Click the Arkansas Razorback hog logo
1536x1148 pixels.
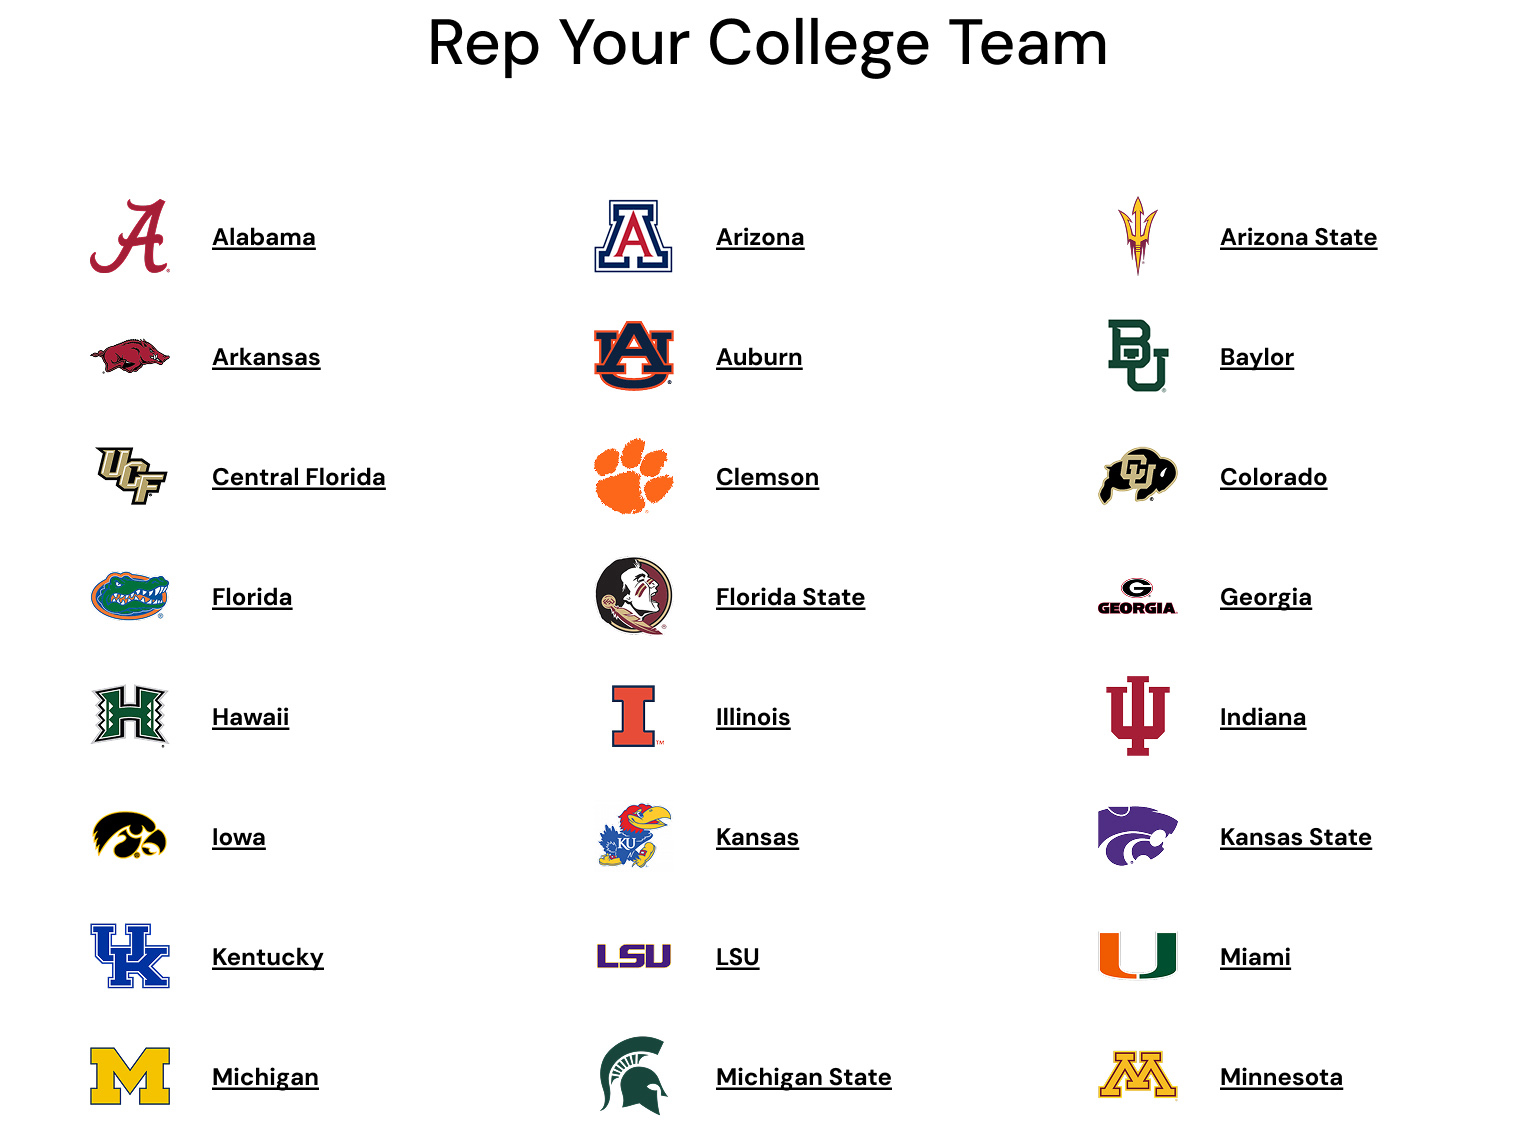coord(131,357)
